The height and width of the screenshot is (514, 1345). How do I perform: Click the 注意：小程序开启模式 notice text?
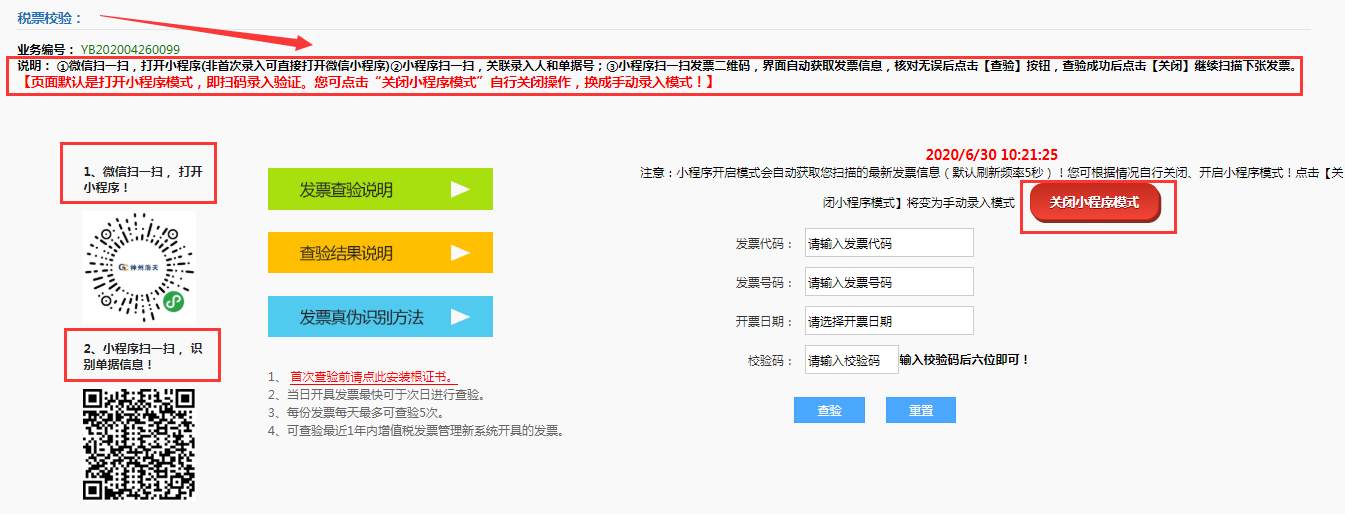click(992, 187)
